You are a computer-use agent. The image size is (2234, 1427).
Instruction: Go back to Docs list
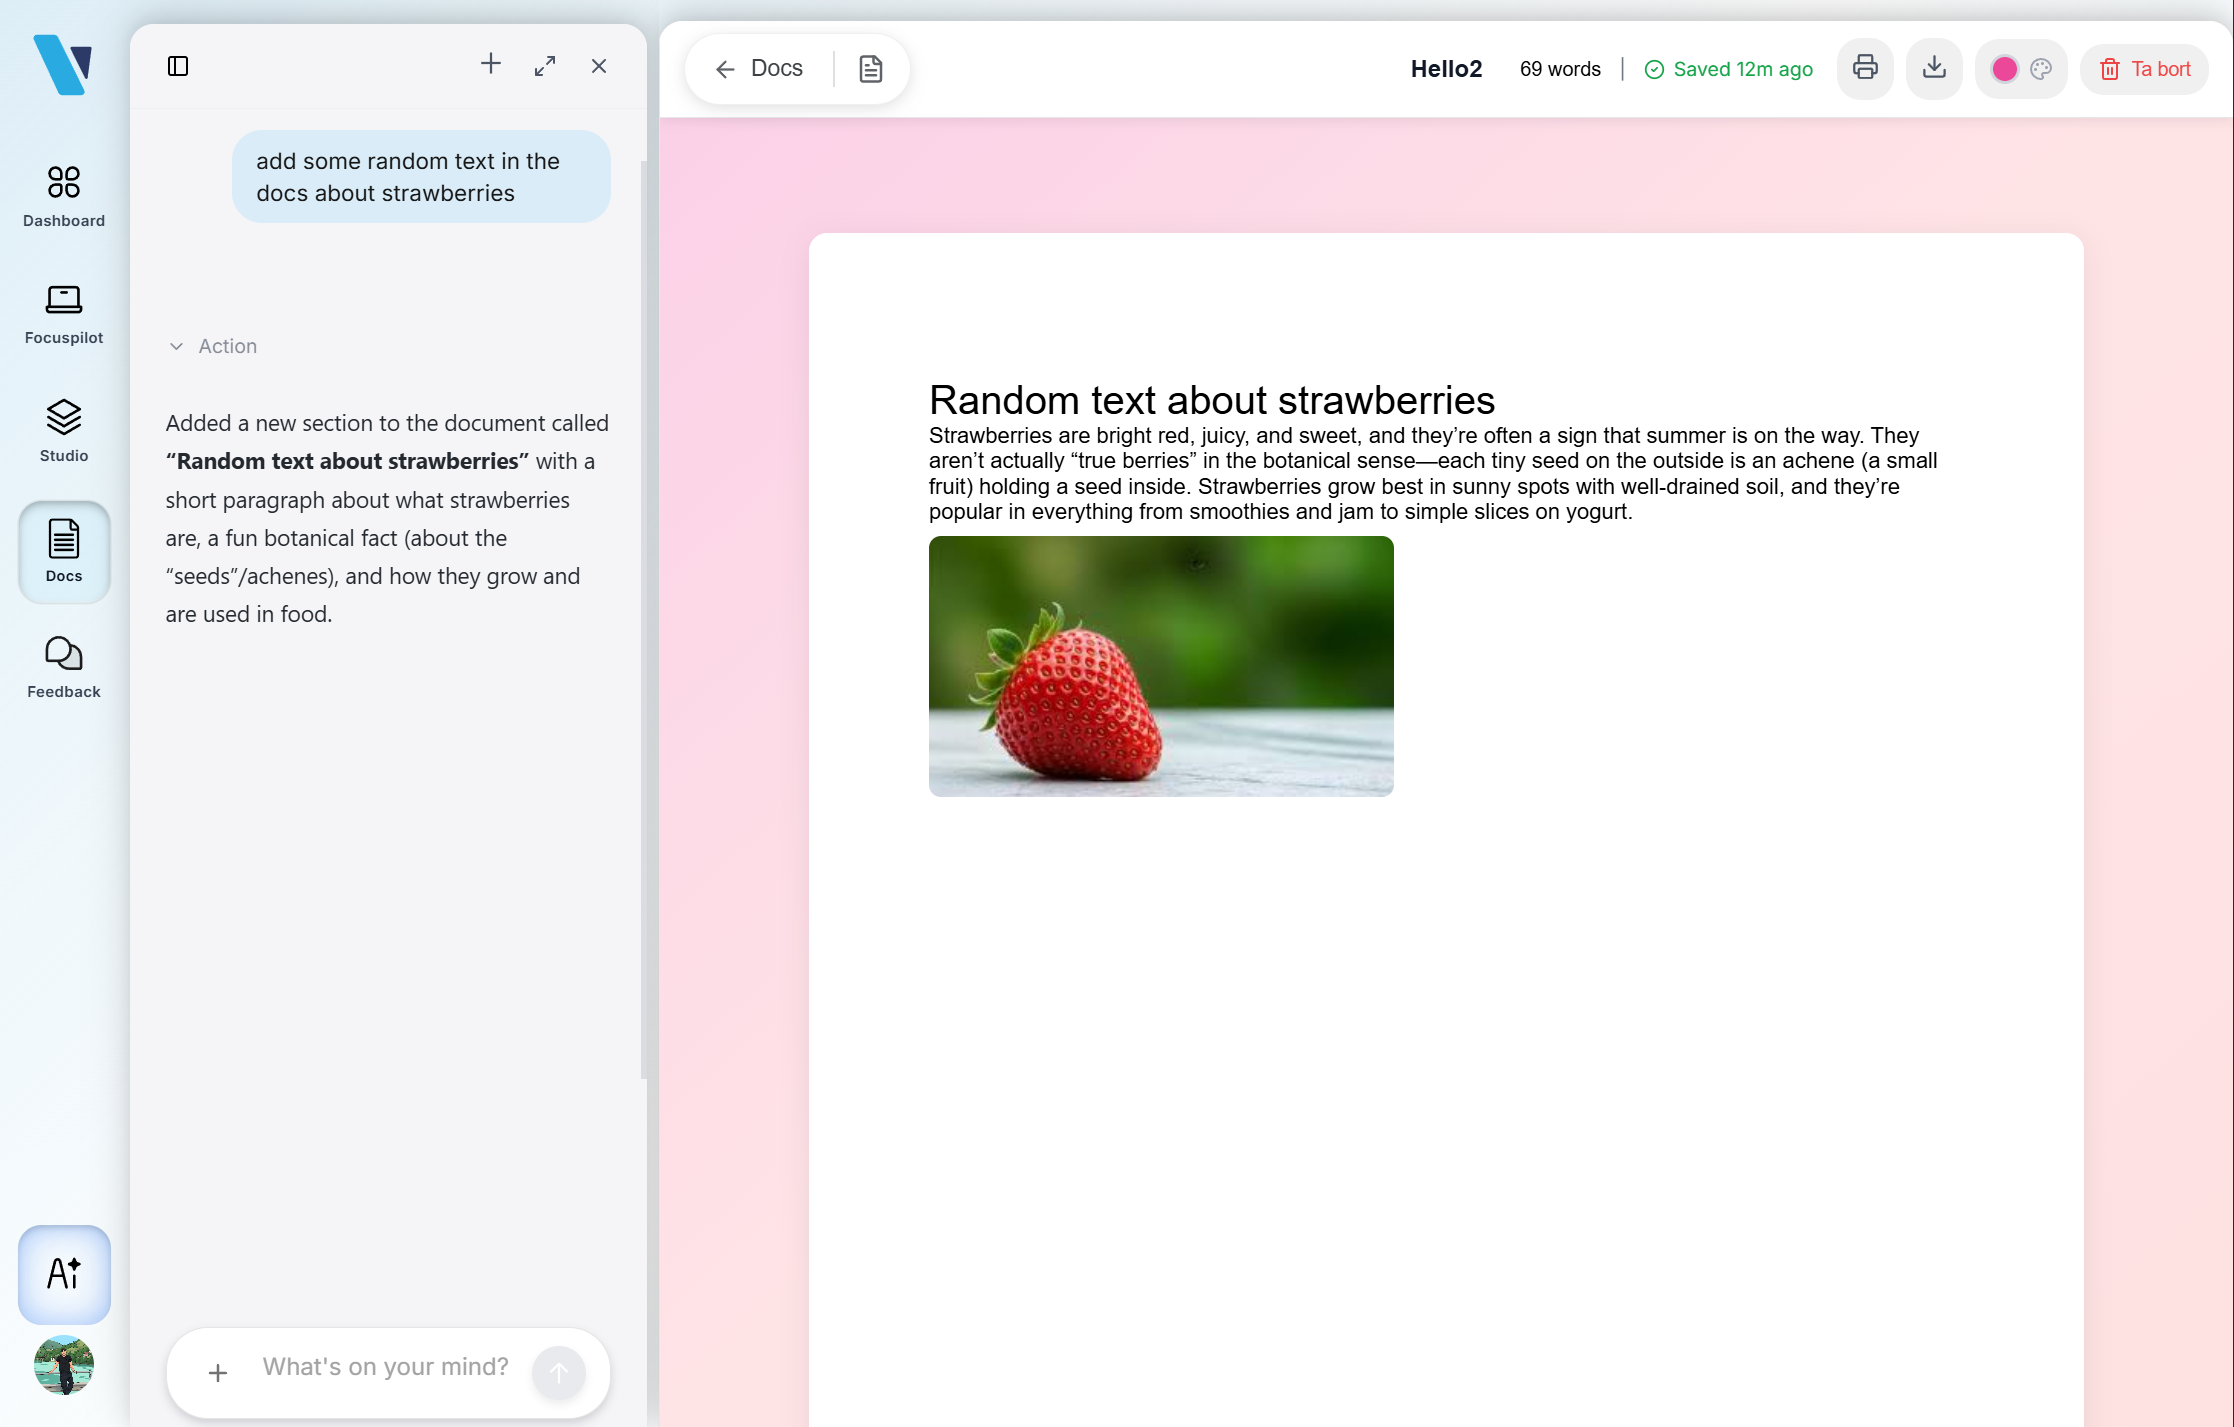(x=760, y=69)
